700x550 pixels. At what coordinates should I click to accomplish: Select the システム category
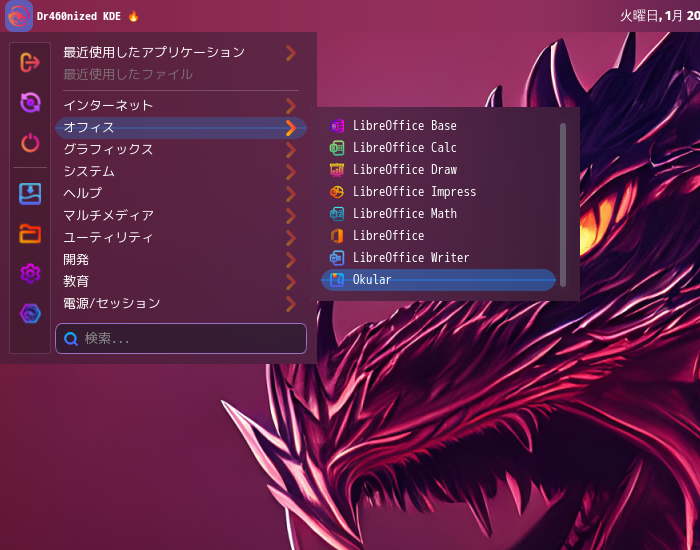[181, 171]
